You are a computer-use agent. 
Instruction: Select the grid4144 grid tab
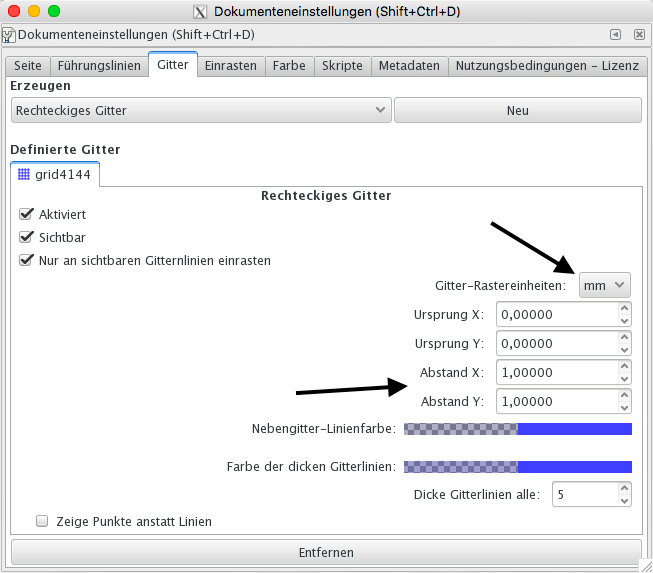click(55, 174)
